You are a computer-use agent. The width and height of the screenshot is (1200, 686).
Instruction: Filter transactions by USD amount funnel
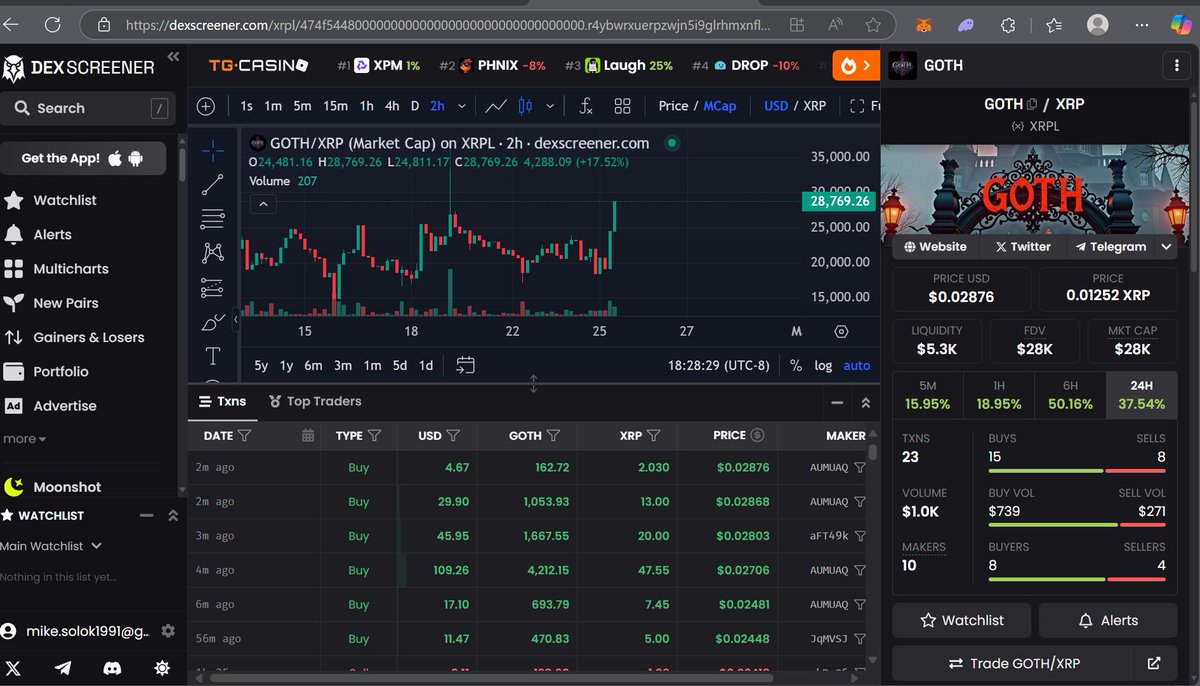pyautogui.click(x=453, y=435)
